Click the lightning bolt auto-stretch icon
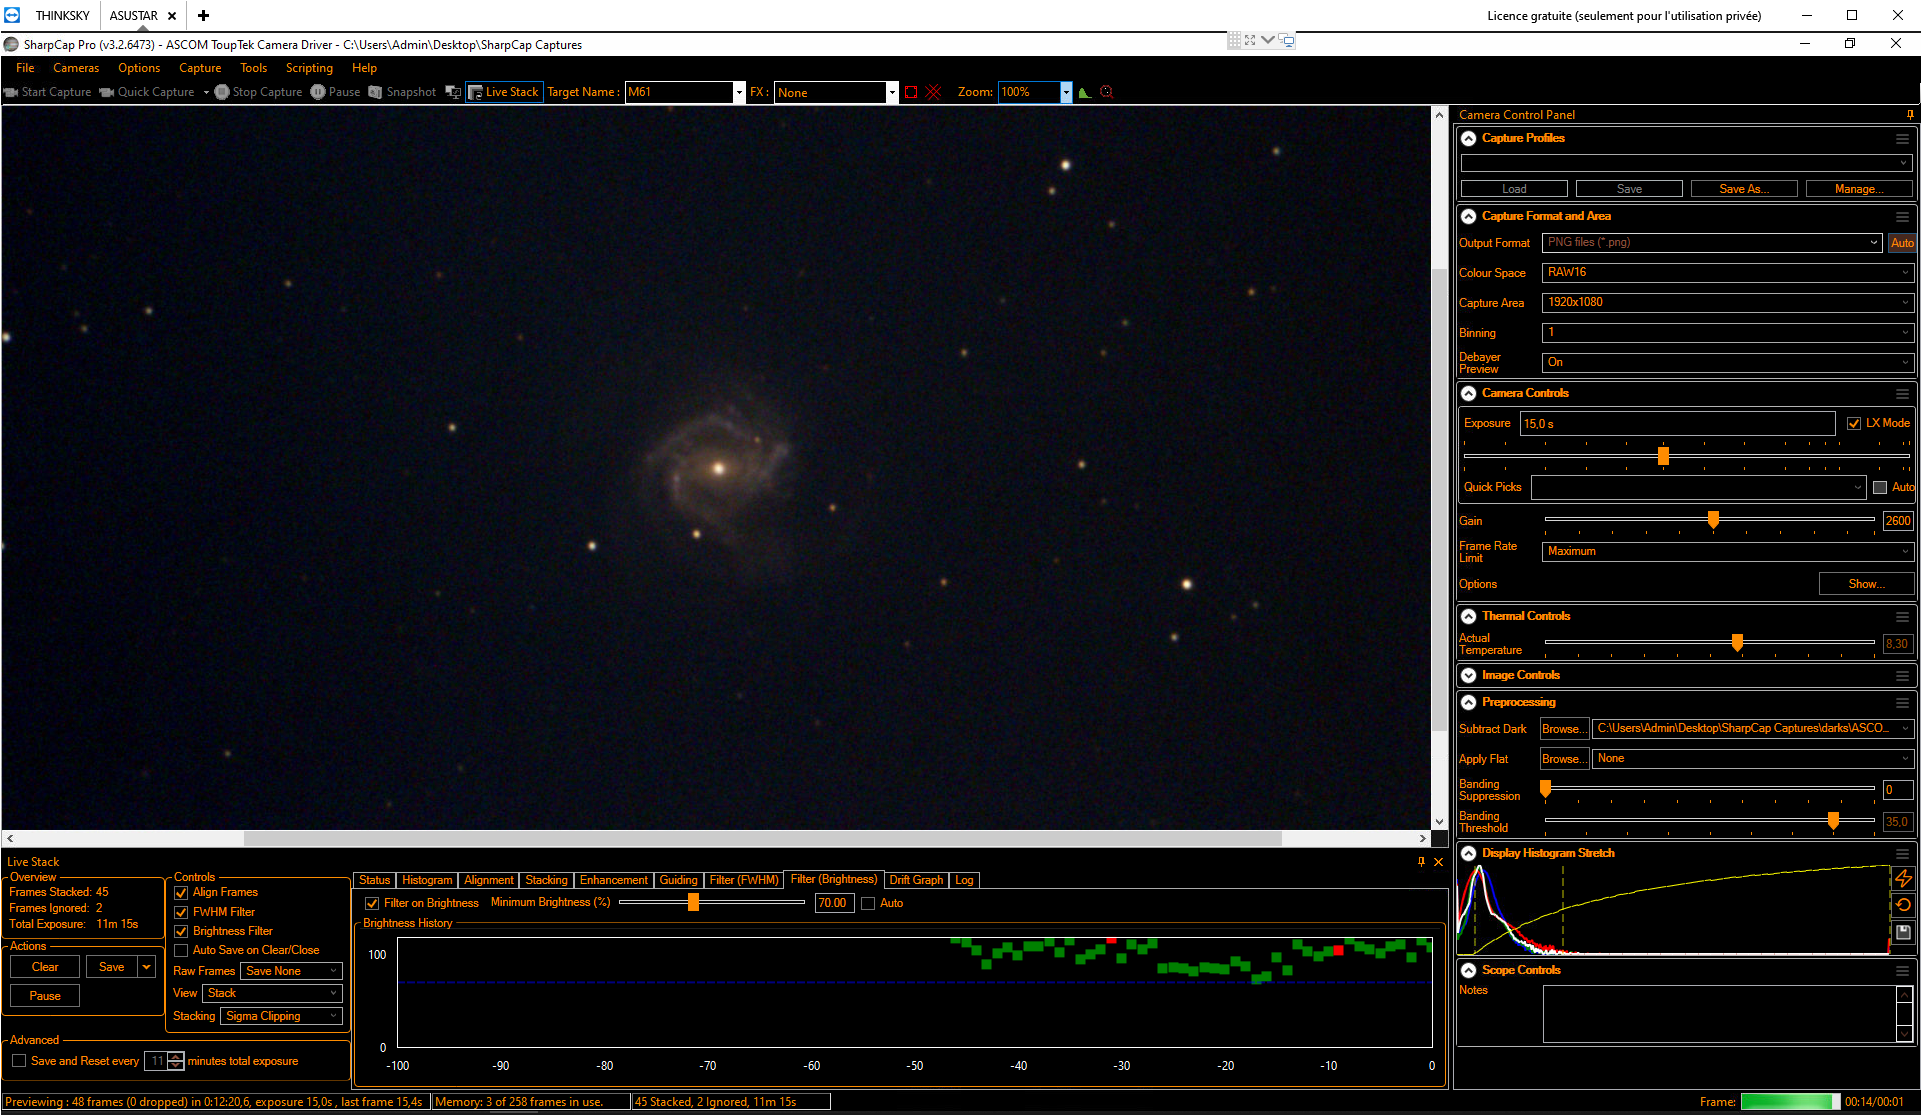 click(1903, 879)
